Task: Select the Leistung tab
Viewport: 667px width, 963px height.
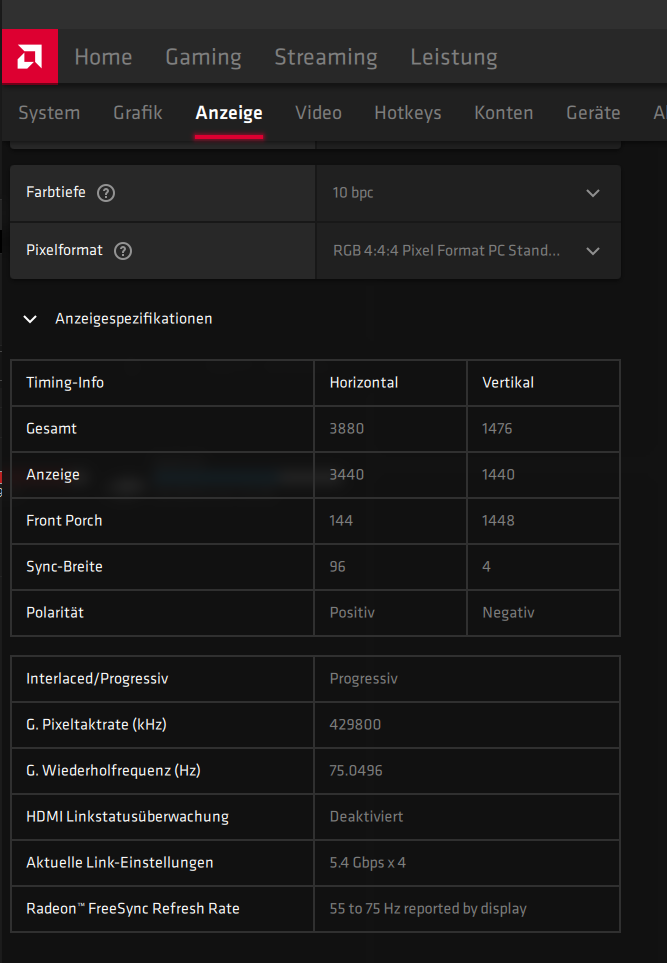Action: click(x=454, y=57)
